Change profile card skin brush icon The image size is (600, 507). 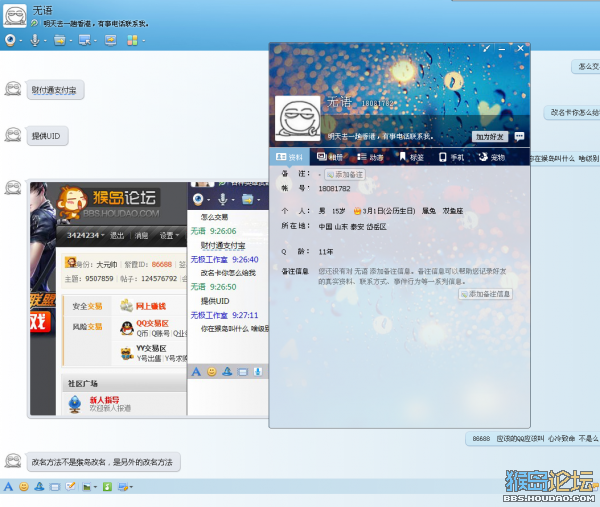coord(486,49)
